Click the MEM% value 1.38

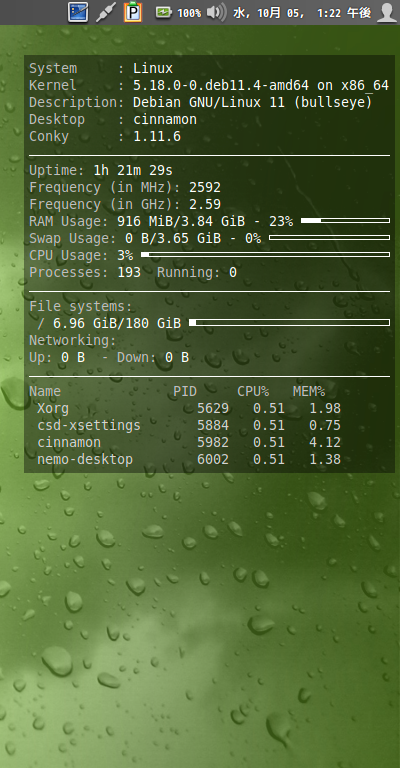(x=325, y=459)
